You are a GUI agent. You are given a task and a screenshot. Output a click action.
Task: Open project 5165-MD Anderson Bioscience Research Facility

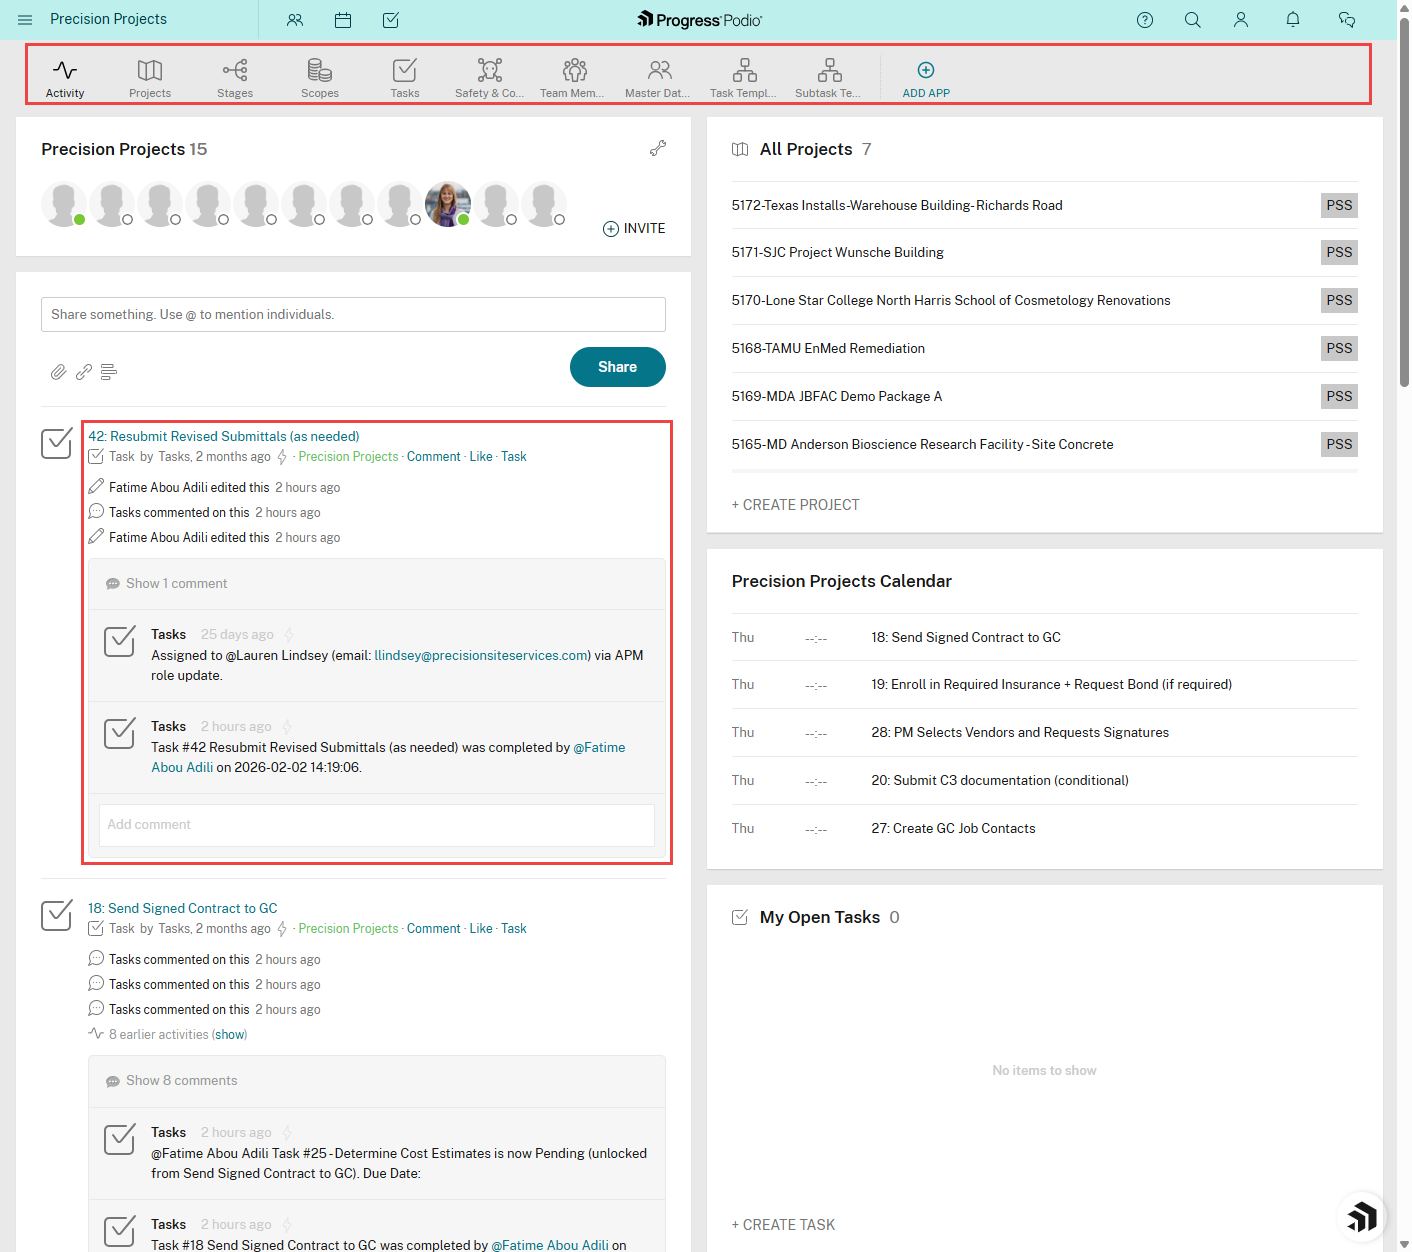(923, 444)
